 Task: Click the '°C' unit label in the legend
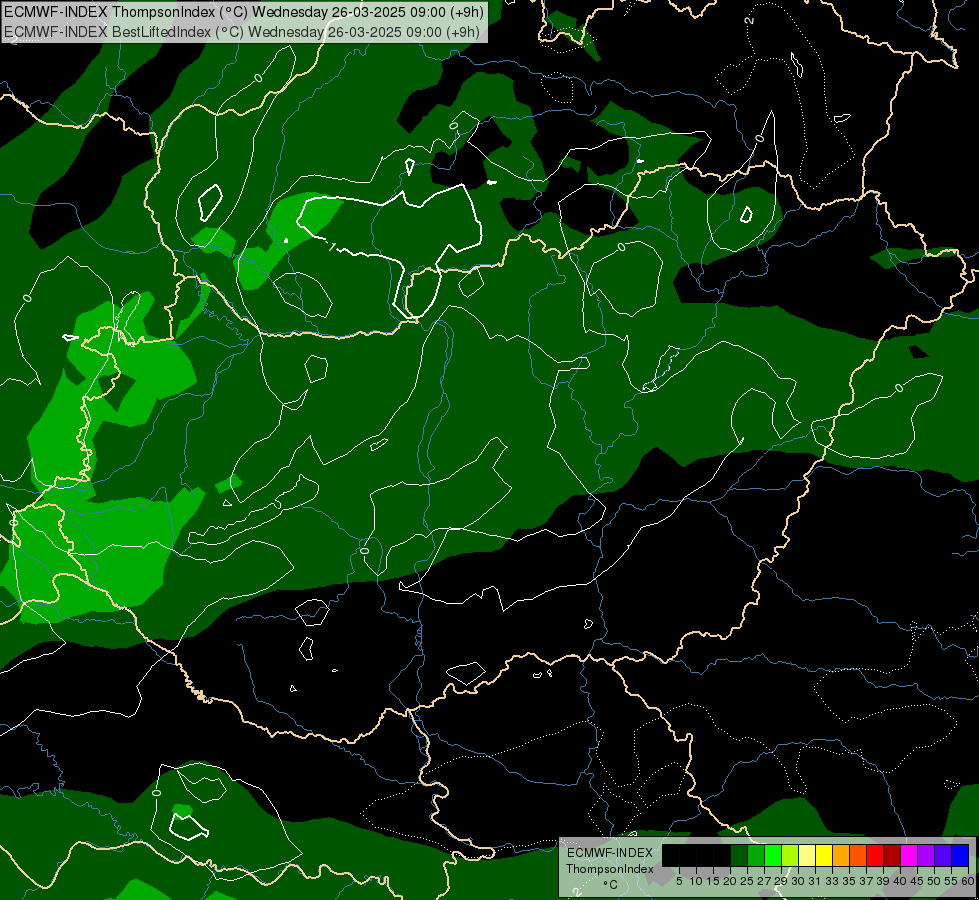point(610,885)
